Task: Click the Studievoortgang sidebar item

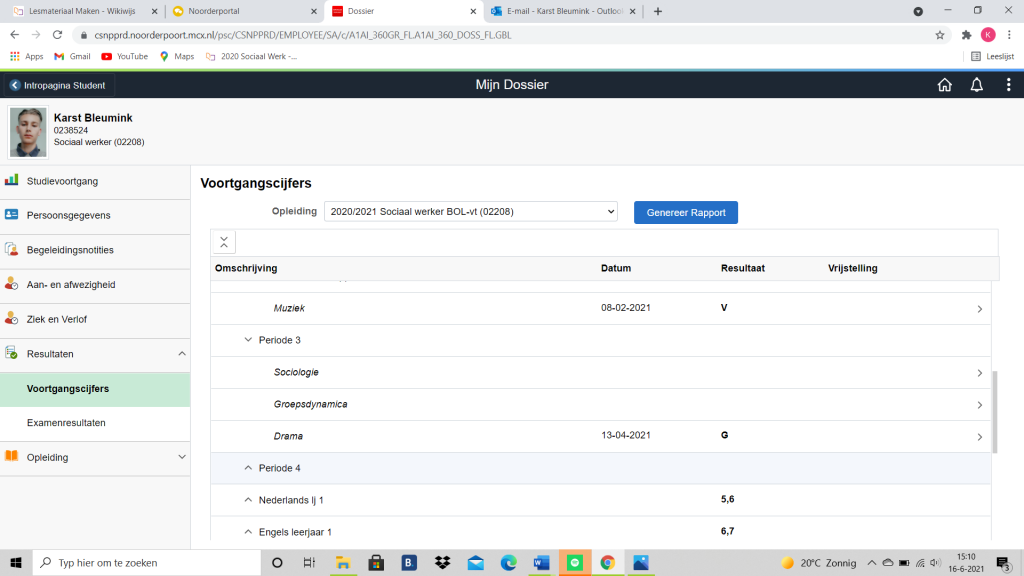Action: click(62, 181)
